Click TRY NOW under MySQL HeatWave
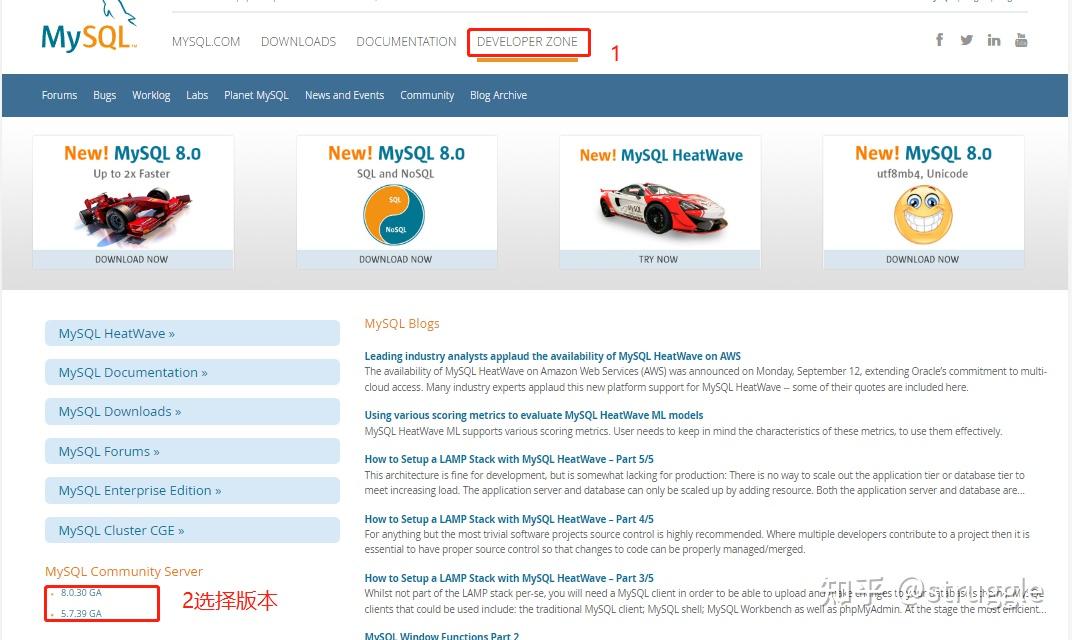This screenshot has width=1072, height=640. click(x=658, y=259)
